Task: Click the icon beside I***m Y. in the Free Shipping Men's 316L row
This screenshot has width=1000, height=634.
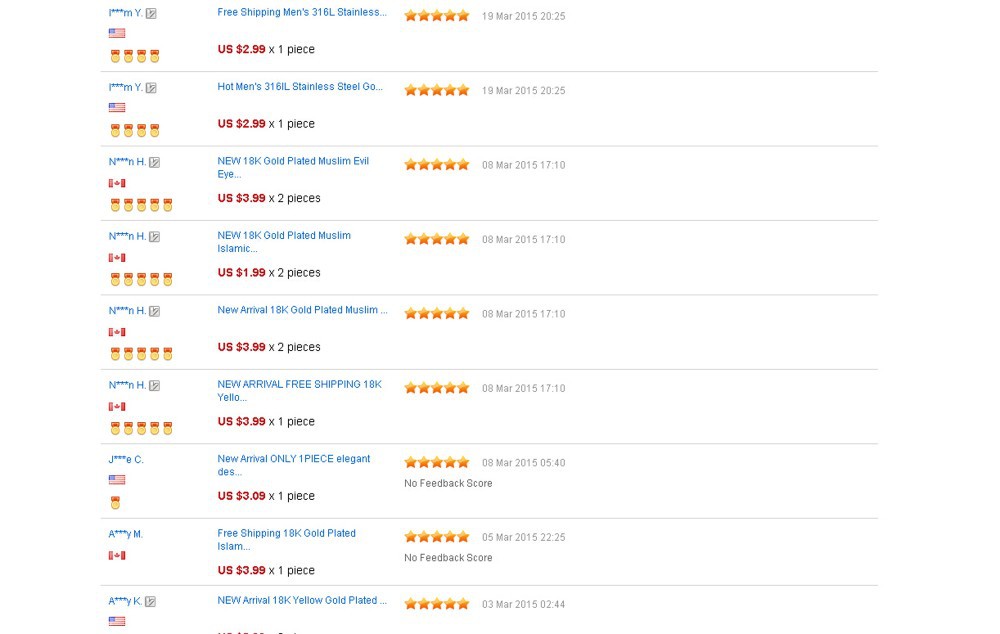Action: point(151,14)
